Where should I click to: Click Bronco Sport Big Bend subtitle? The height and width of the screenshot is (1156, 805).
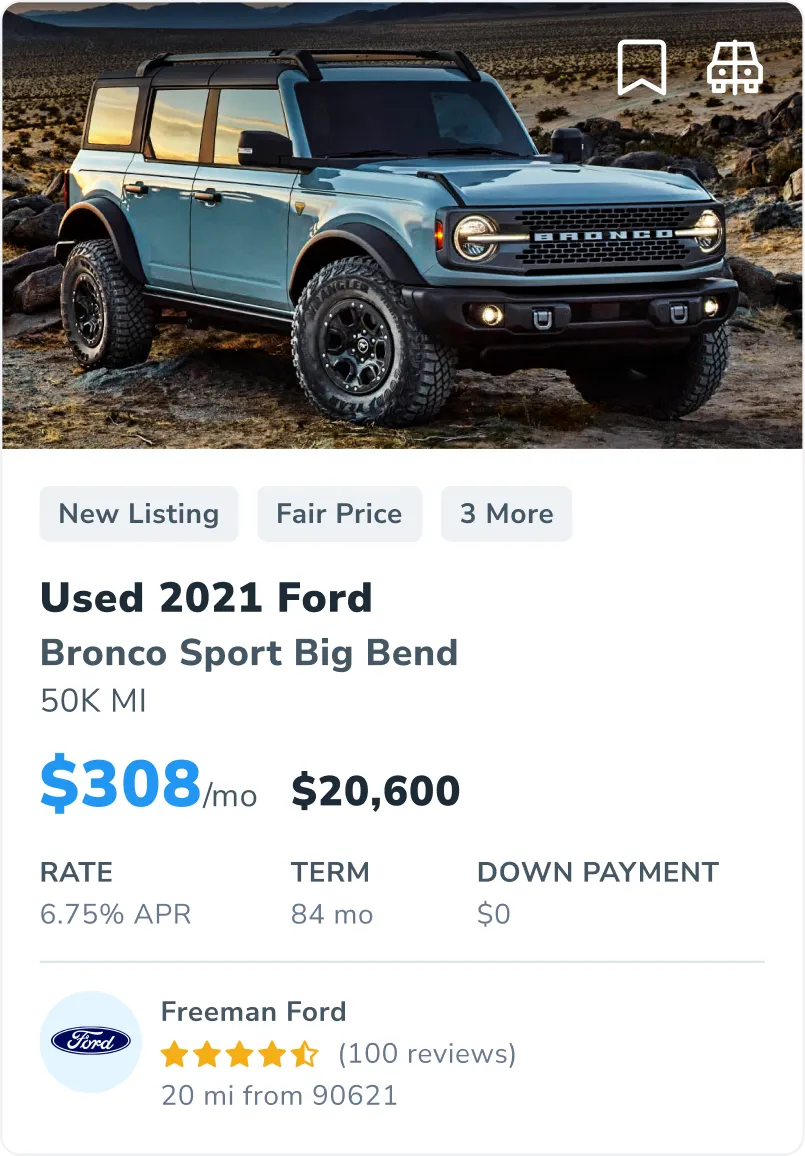[x=249, y=653]
